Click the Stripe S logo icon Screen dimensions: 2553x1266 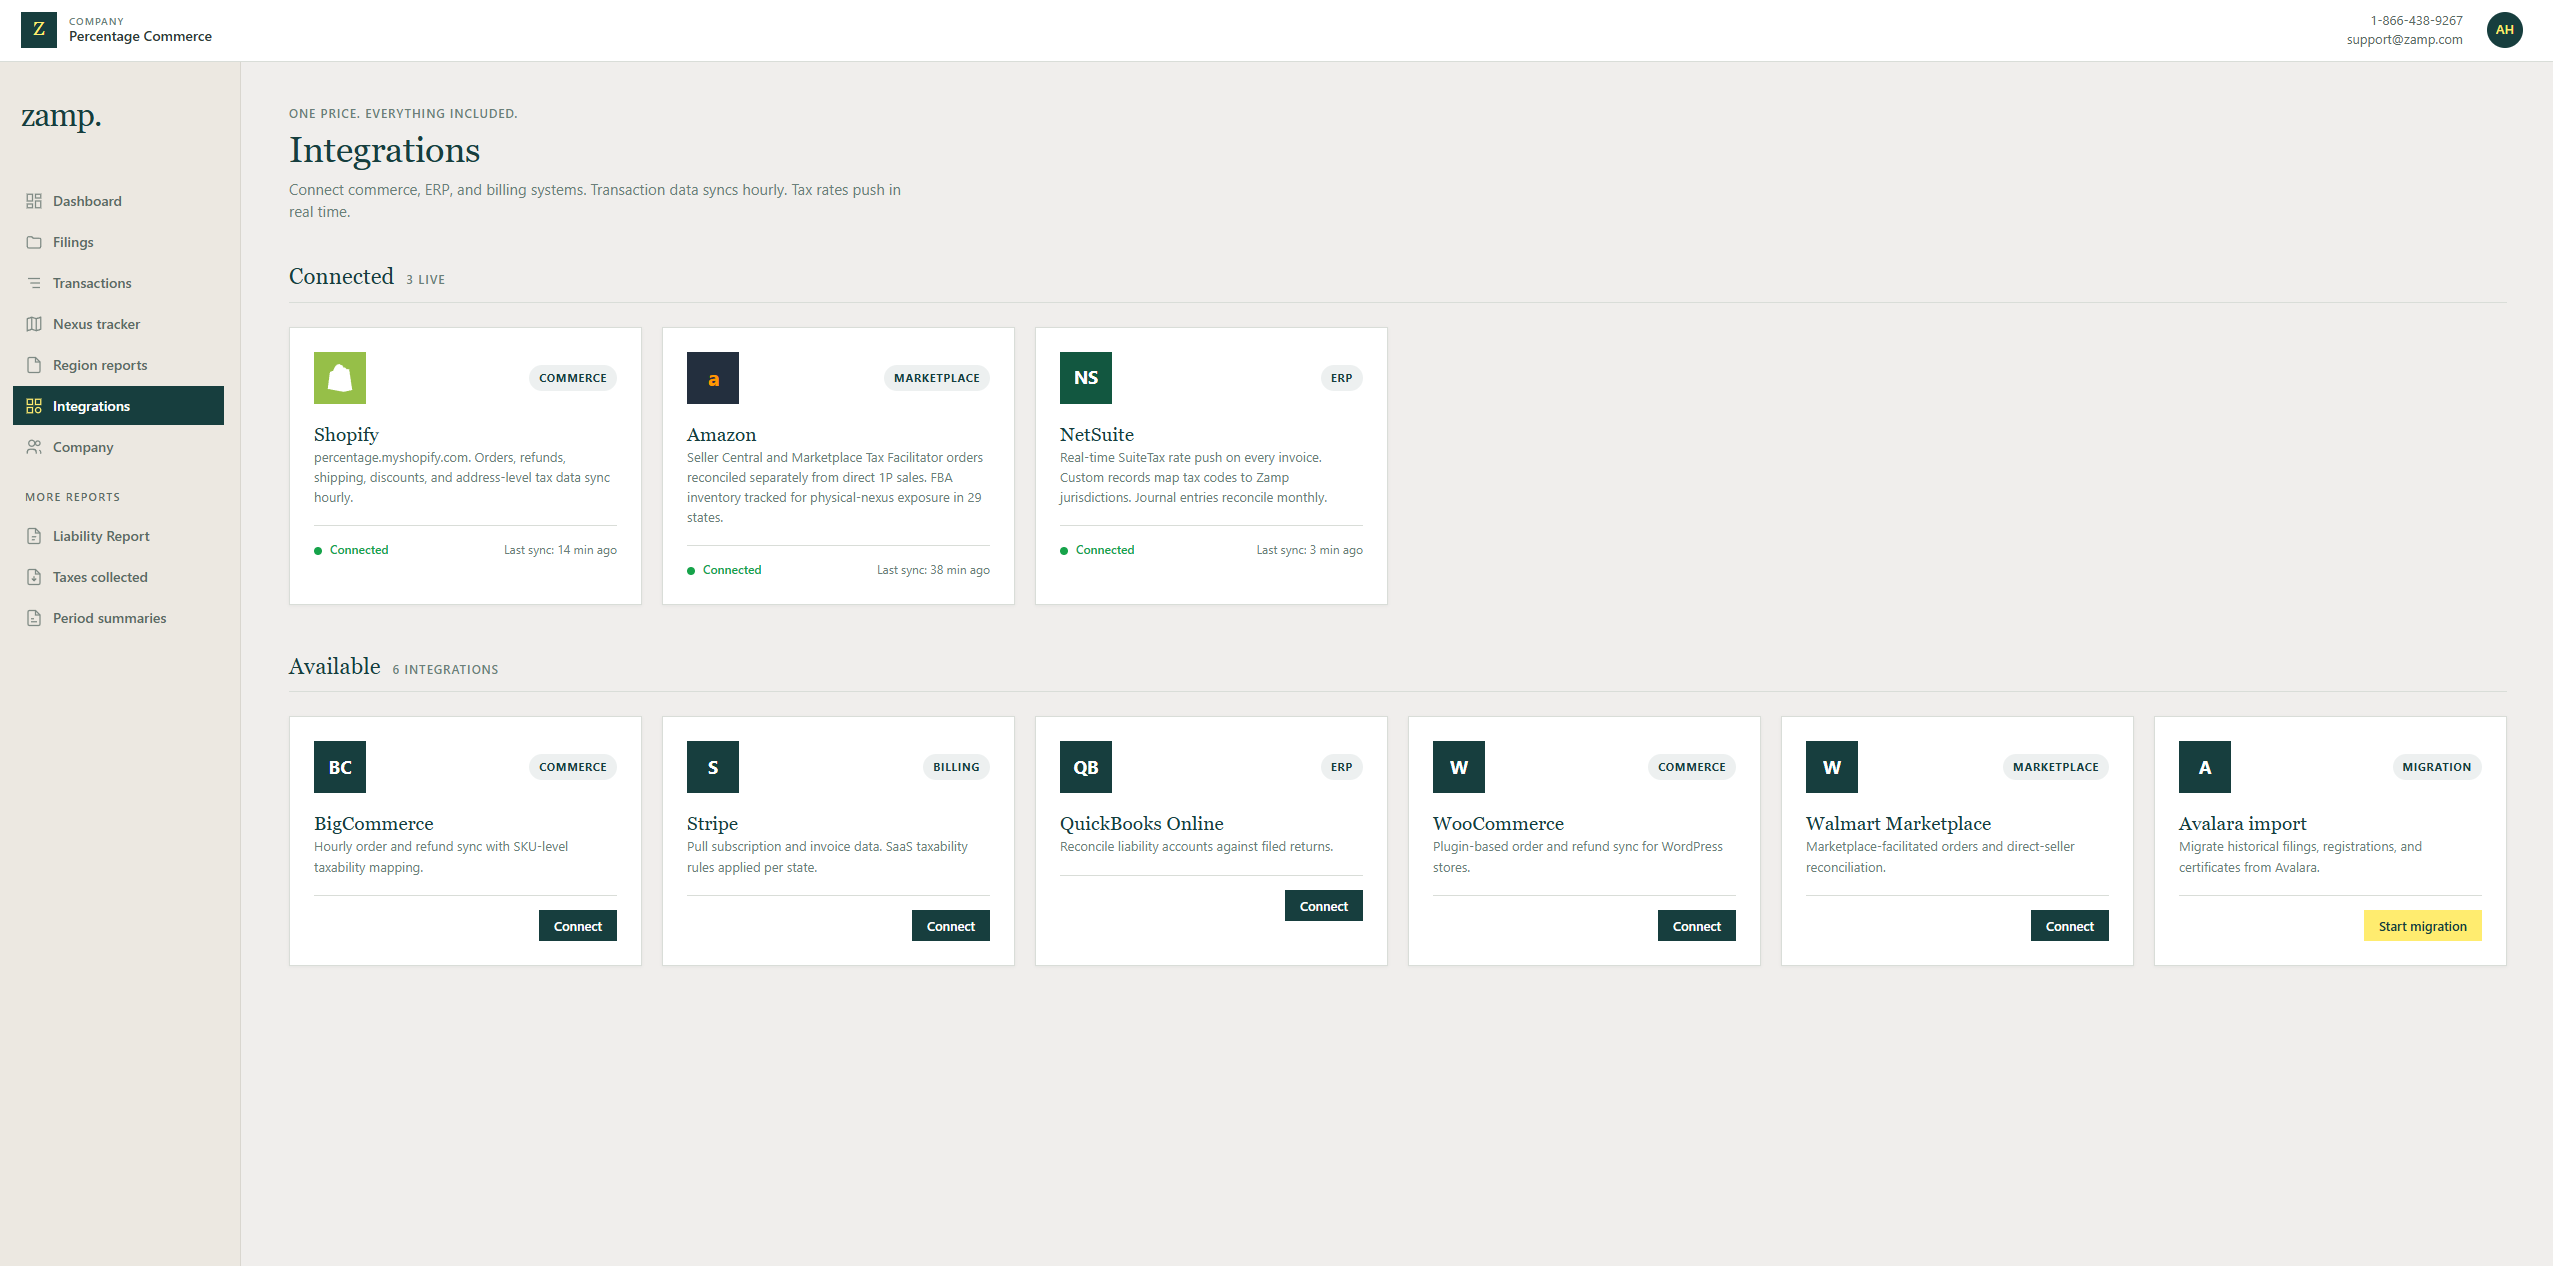(x=713, y=767)
